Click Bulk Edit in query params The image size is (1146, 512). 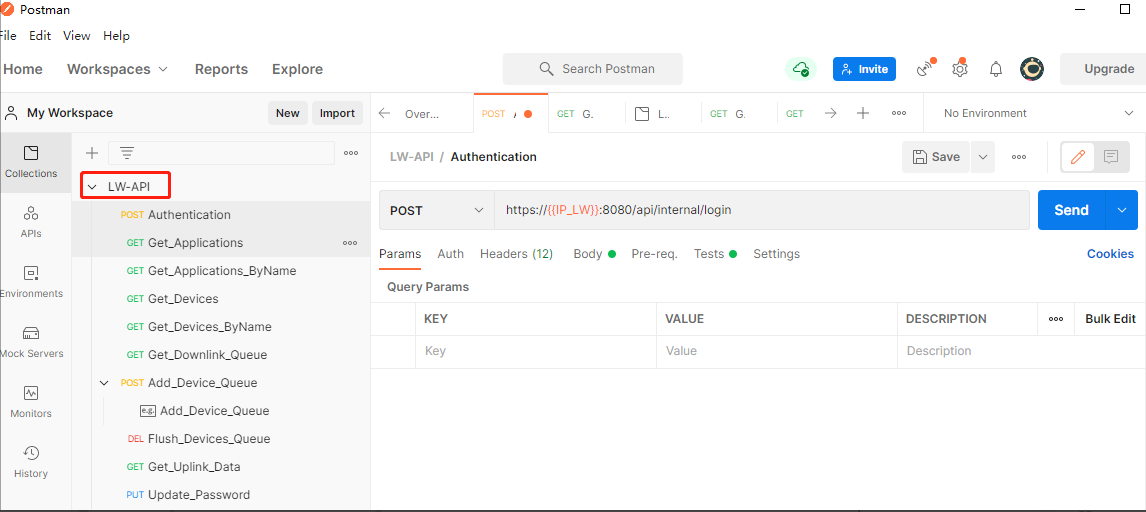[1110, 319]
